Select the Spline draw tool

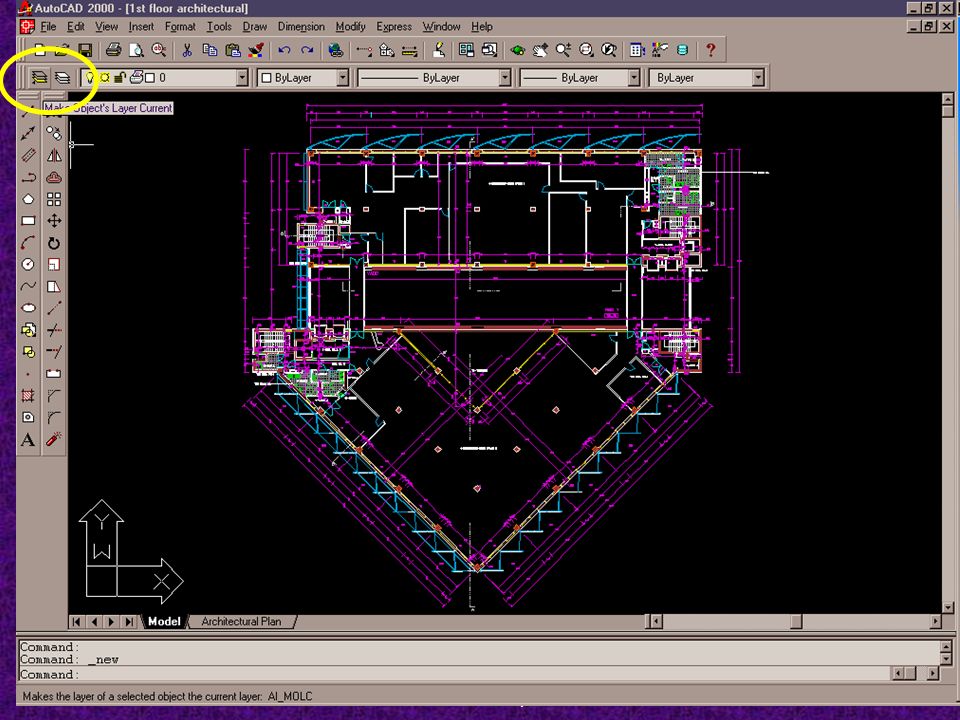28,287
